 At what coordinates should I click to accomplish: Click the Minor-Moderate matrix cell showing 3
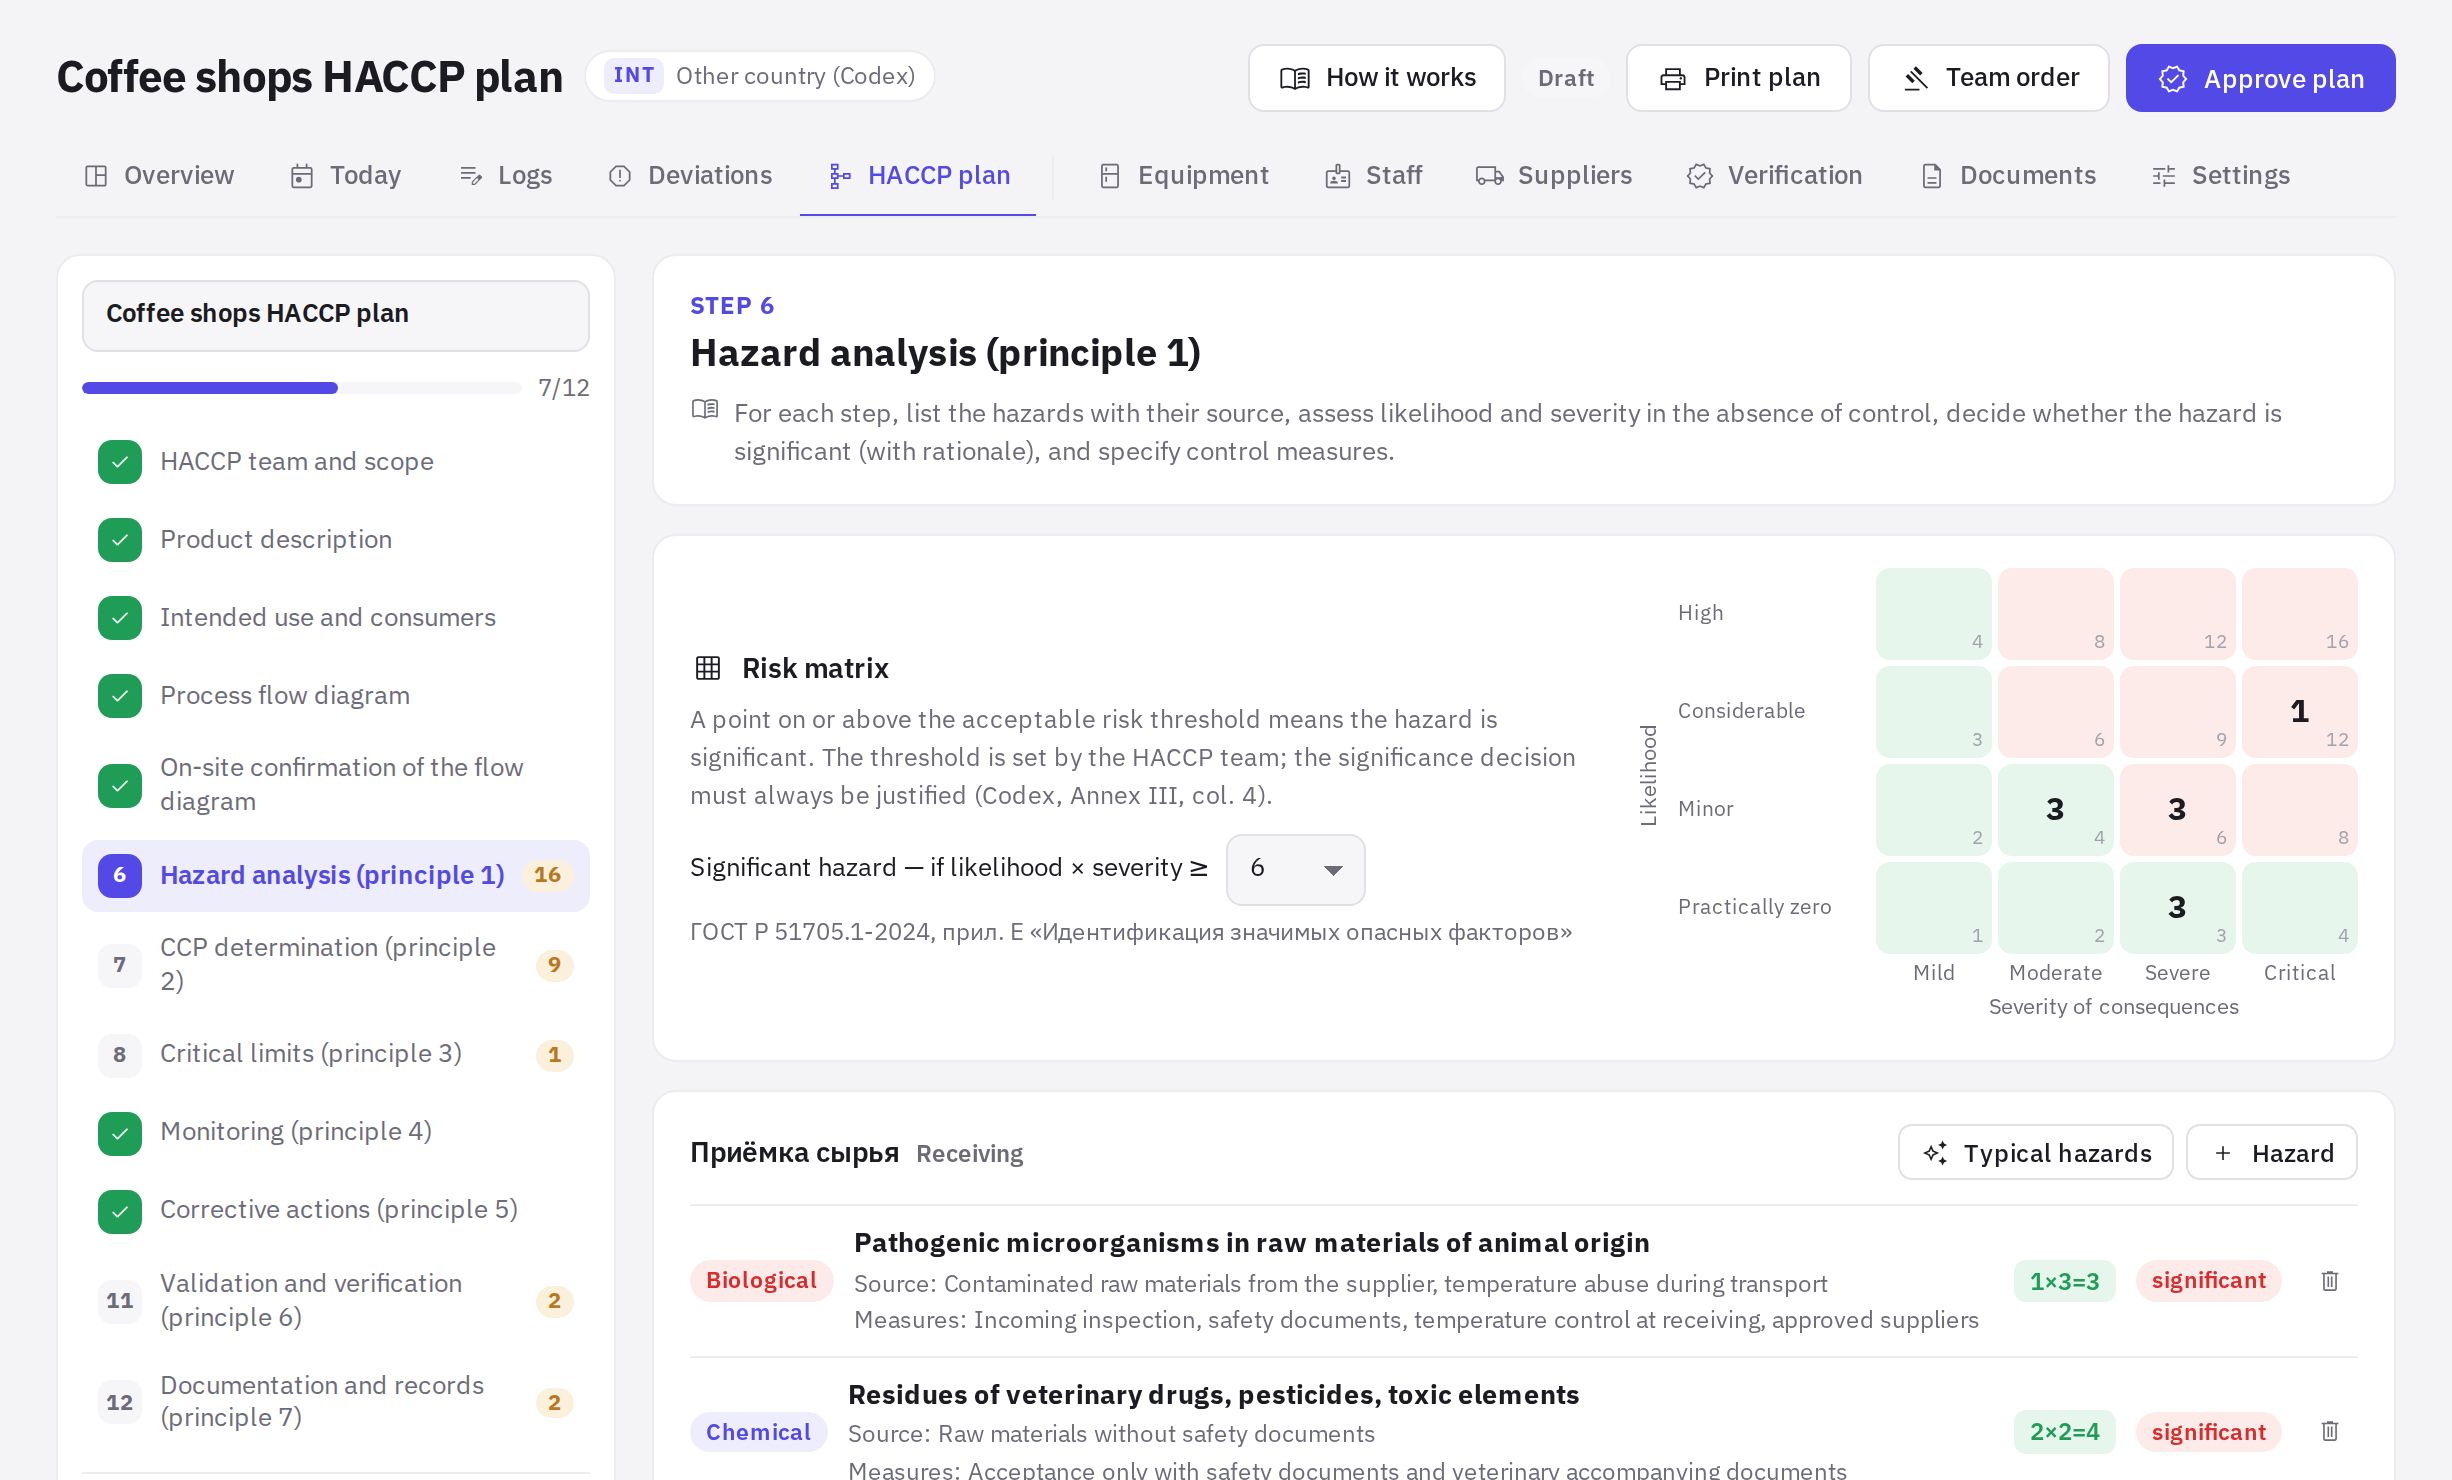click(2055, 810)
